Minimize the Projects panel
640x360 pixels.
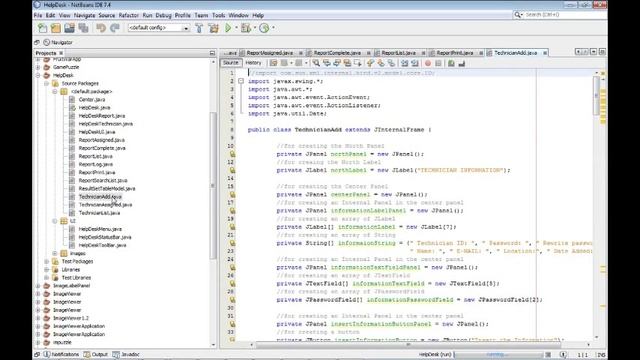pyautogui.click(x=212, y=53)
